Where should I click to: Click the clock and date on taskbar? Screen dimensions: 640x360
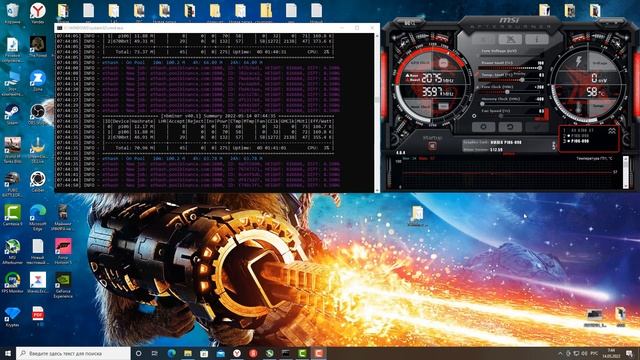click(x=611, y=353)
